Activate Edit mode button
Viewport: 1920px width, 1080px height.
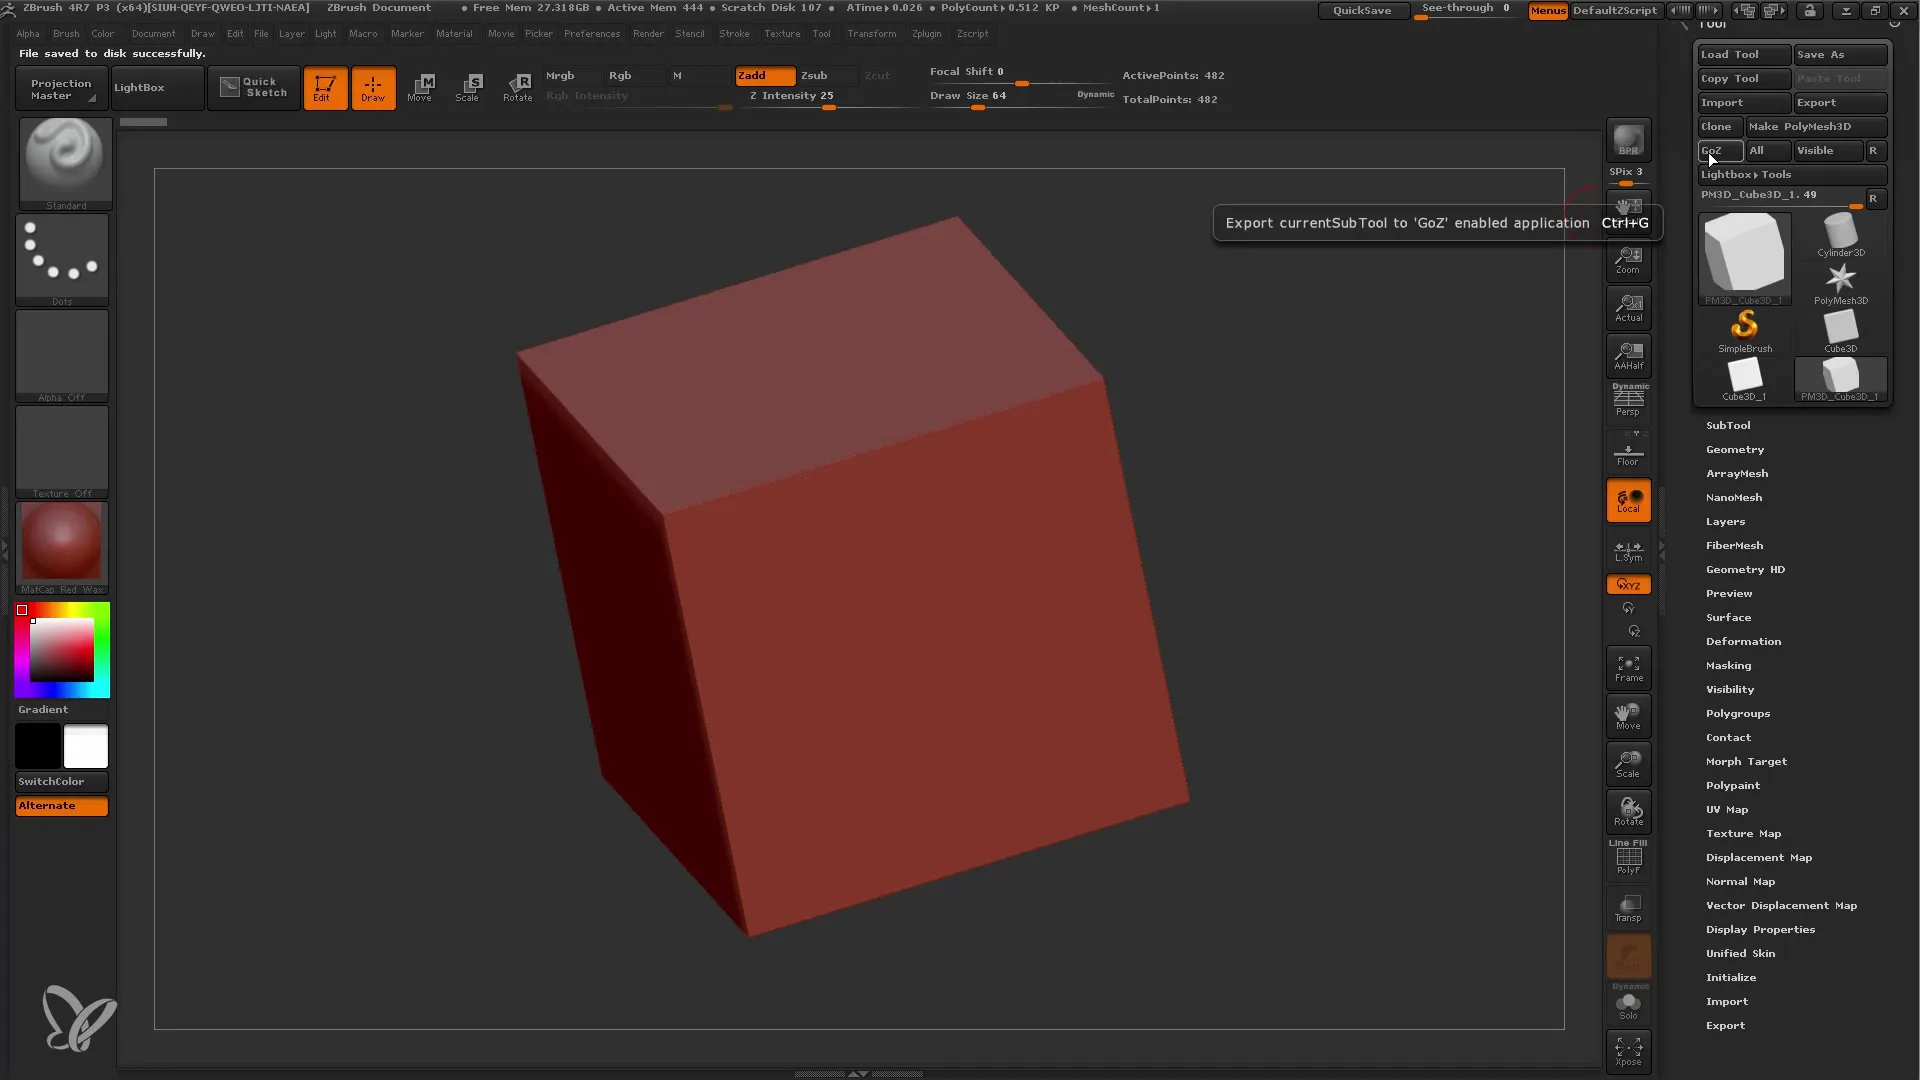click(325, 88)
